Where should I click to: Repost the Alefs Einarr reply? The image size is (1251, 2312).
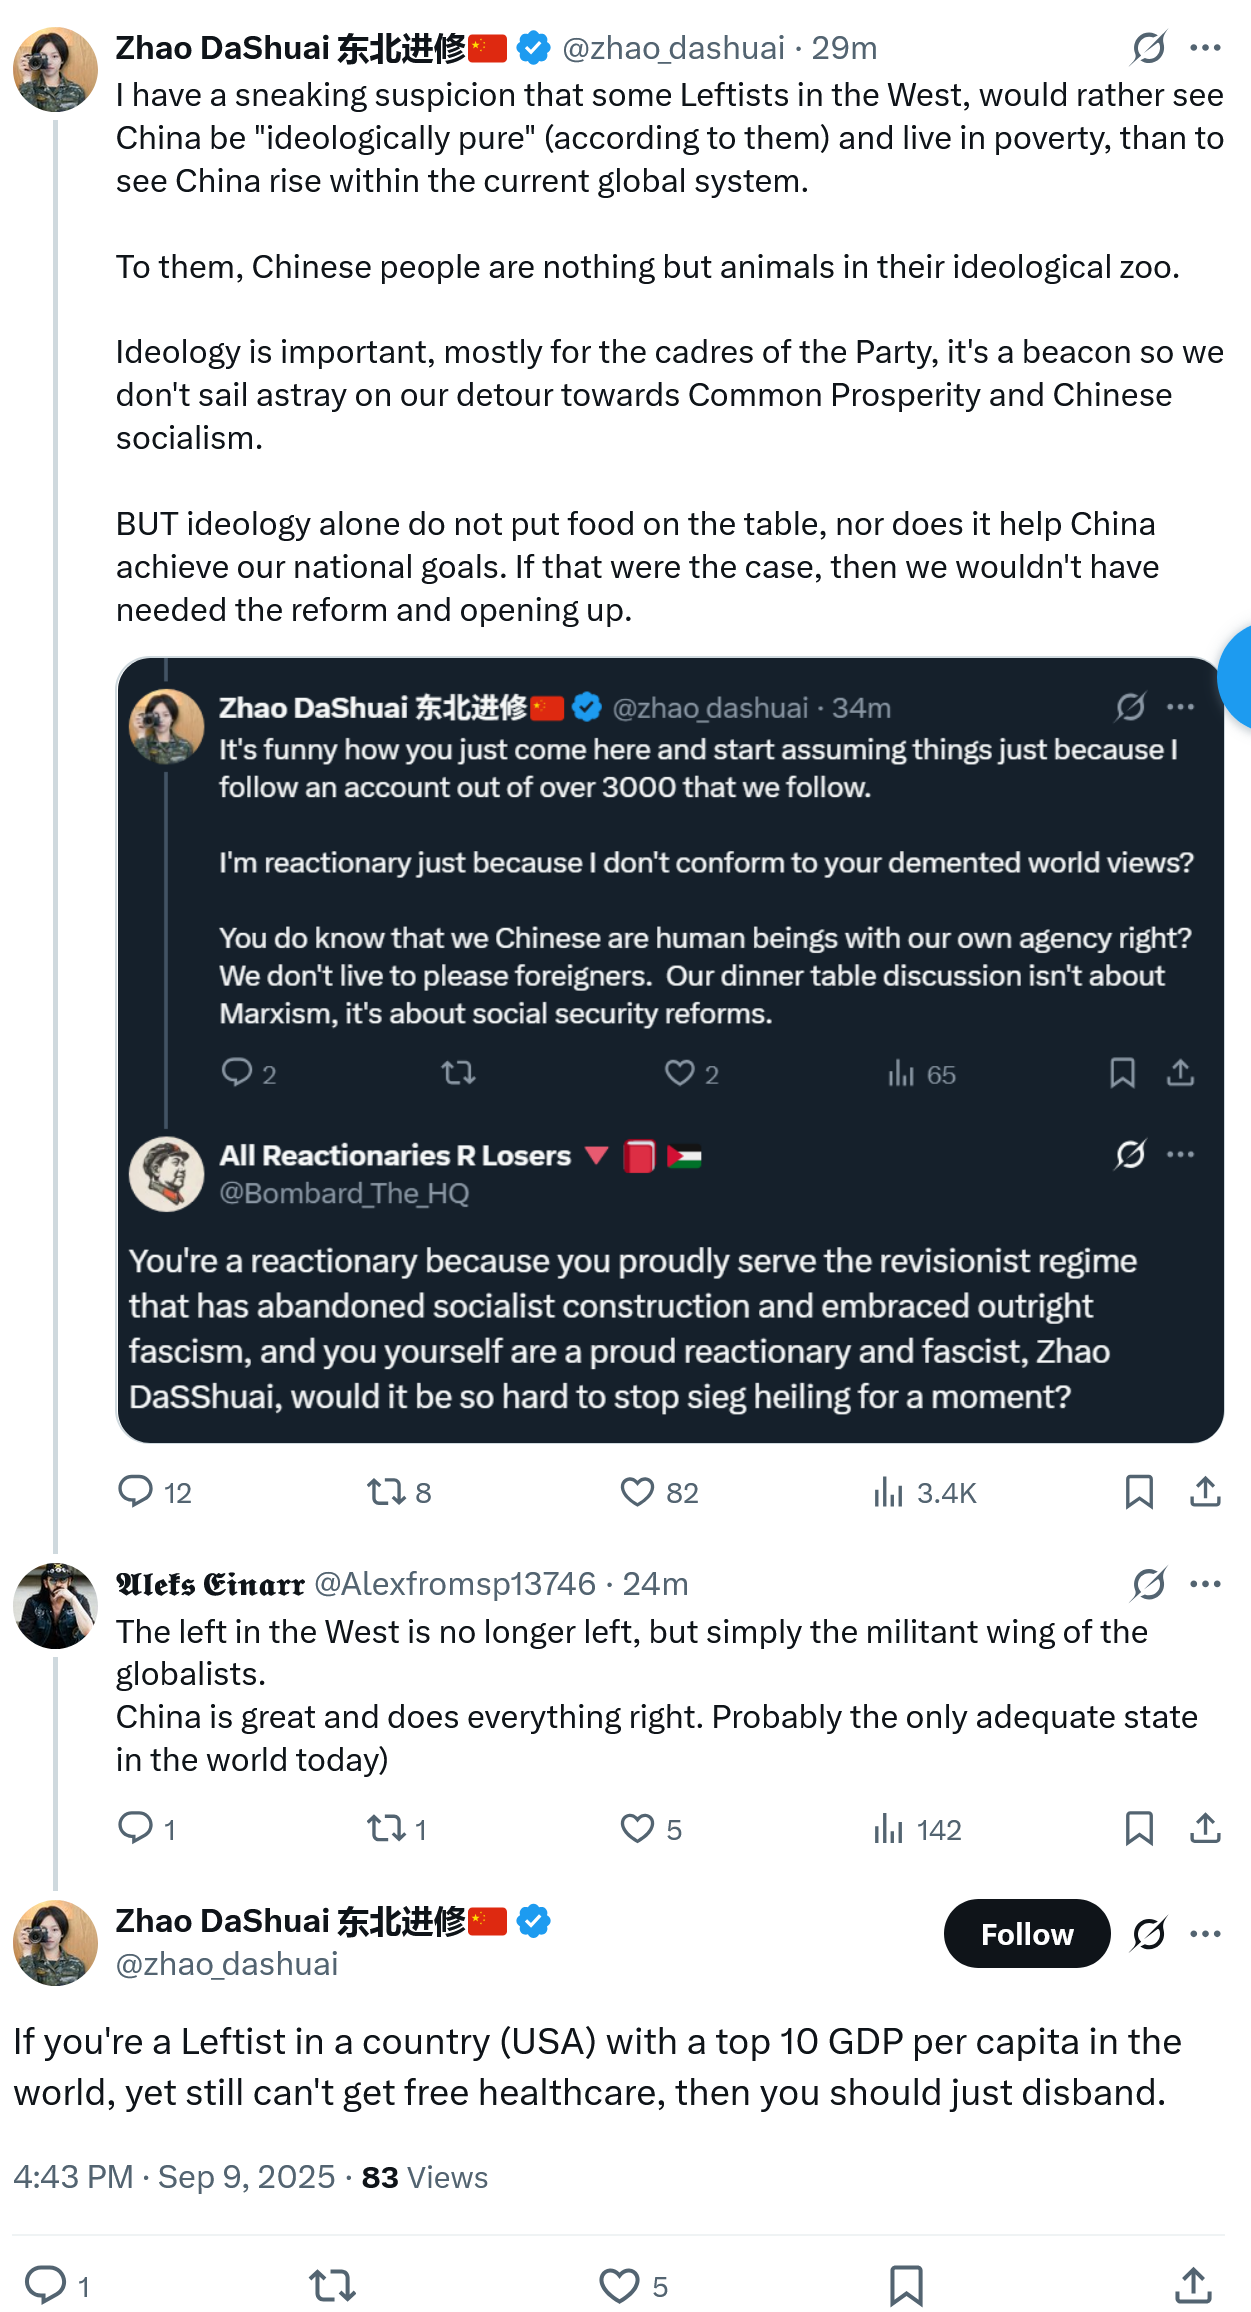point(385,1828)
